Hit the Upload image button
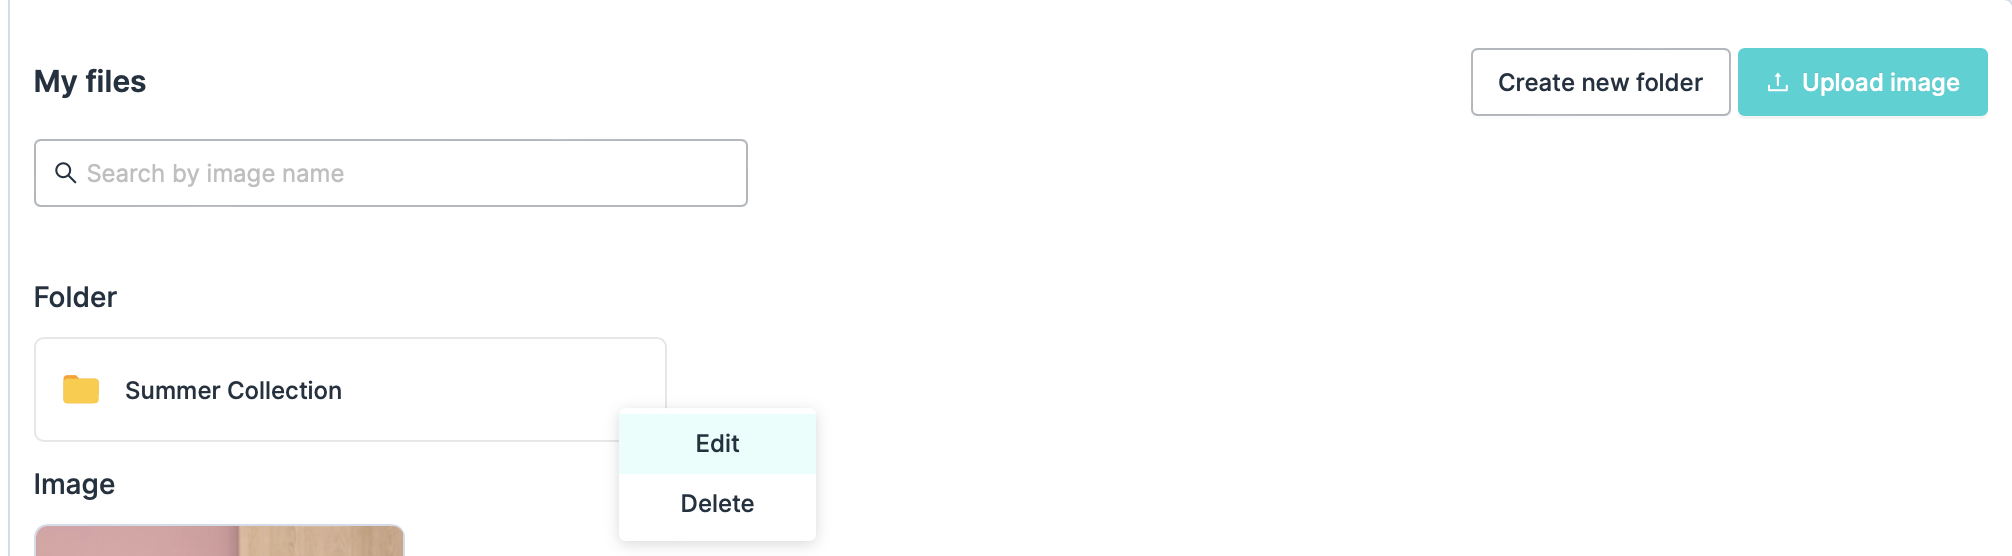The height and width of the screenshot is (556, 2012). (x=1862, y=82)
